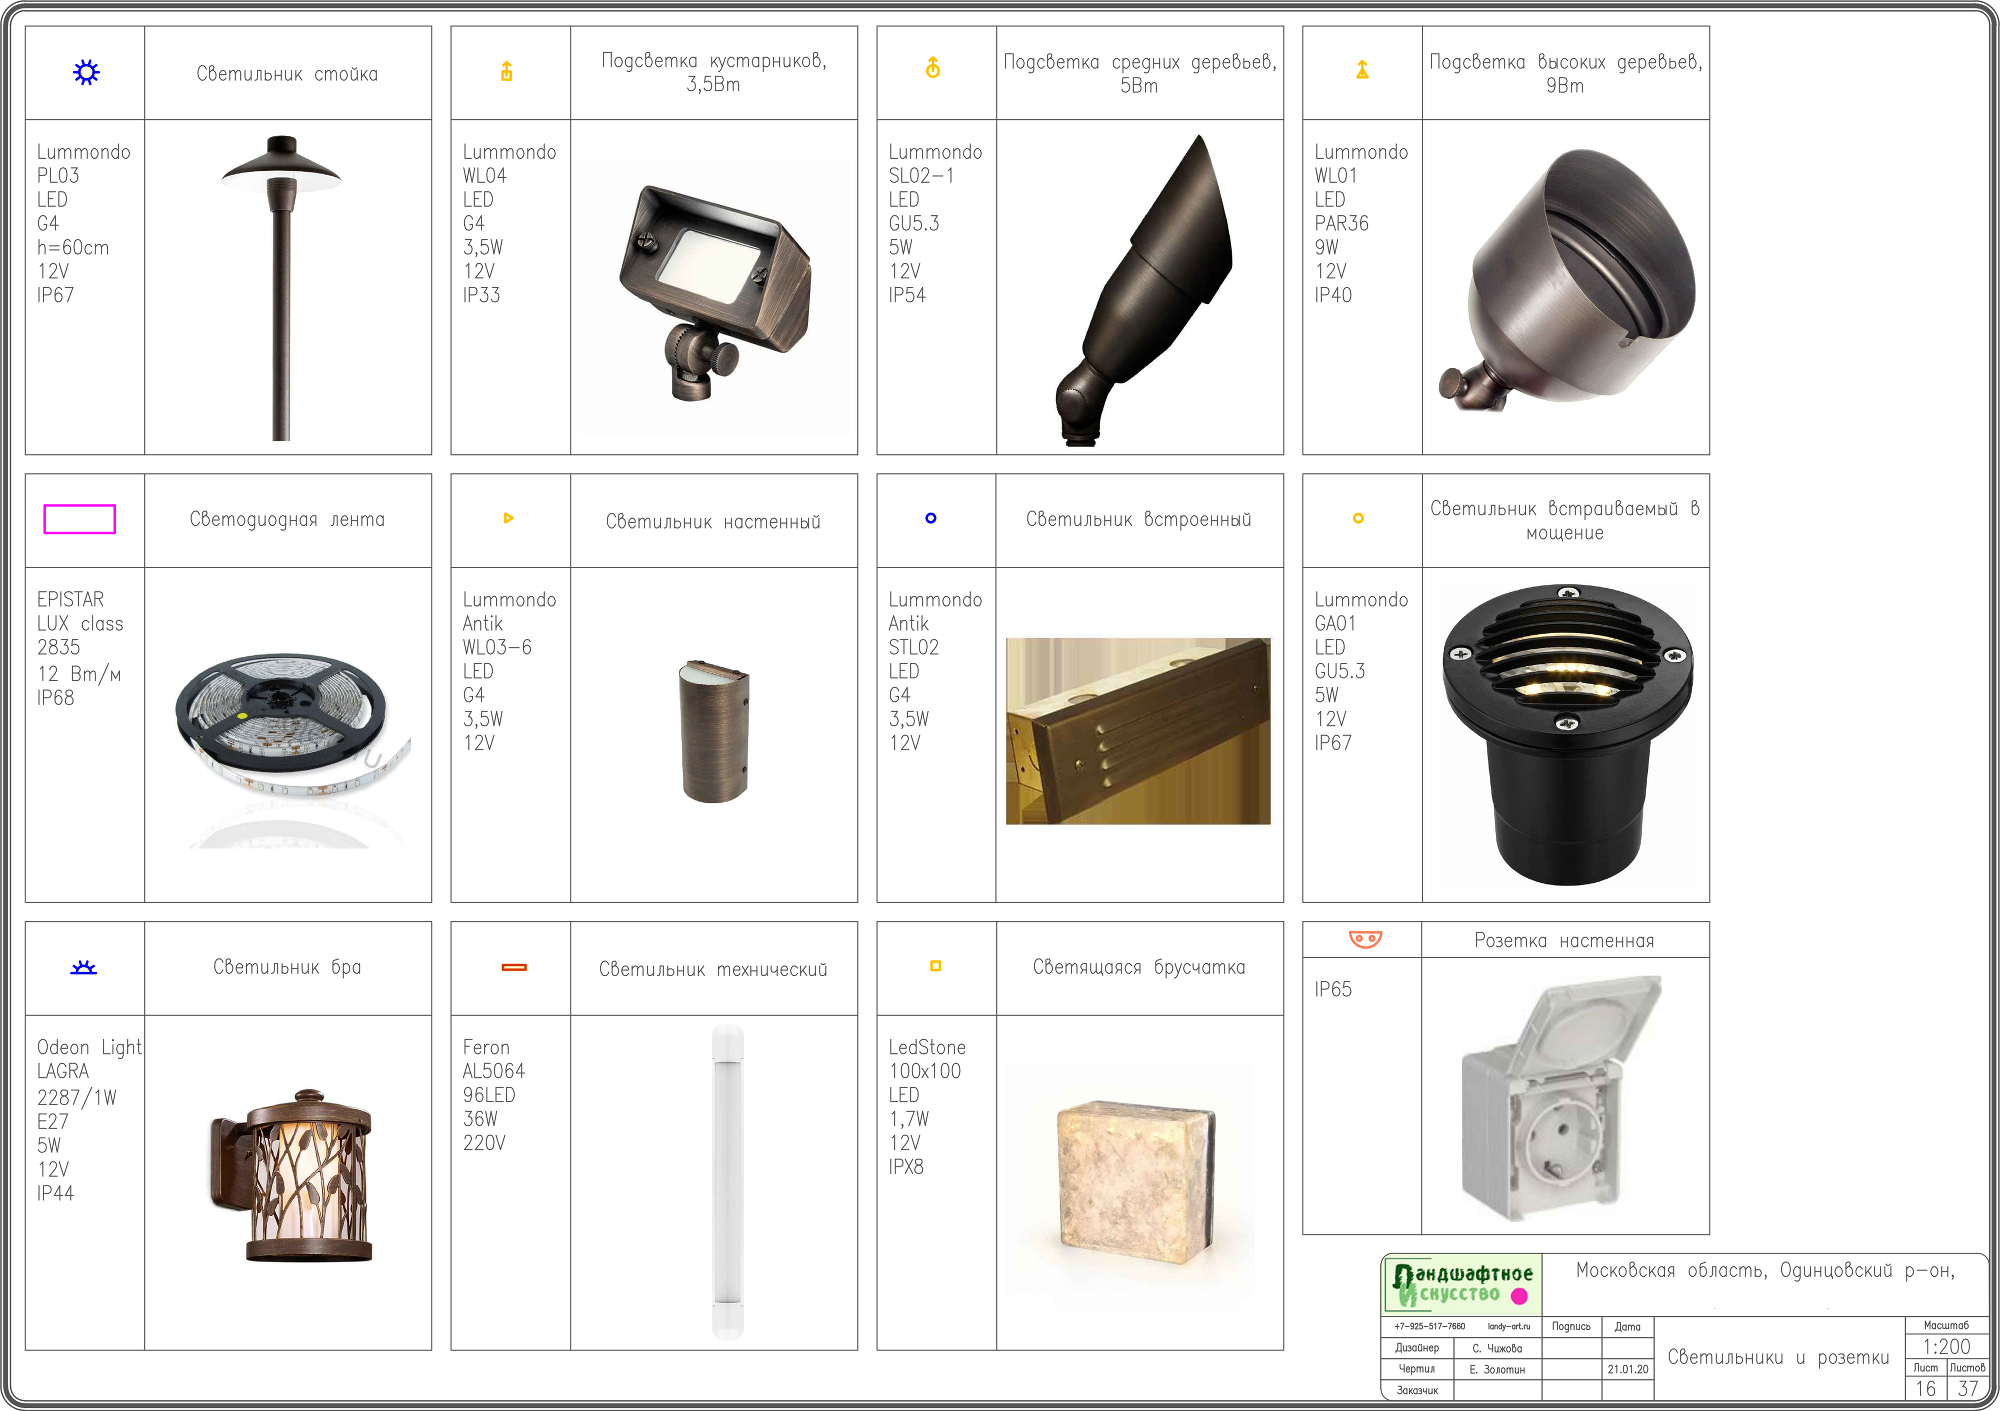
Task: Click the red bar technical light symbol
Action: click(514, 967)
